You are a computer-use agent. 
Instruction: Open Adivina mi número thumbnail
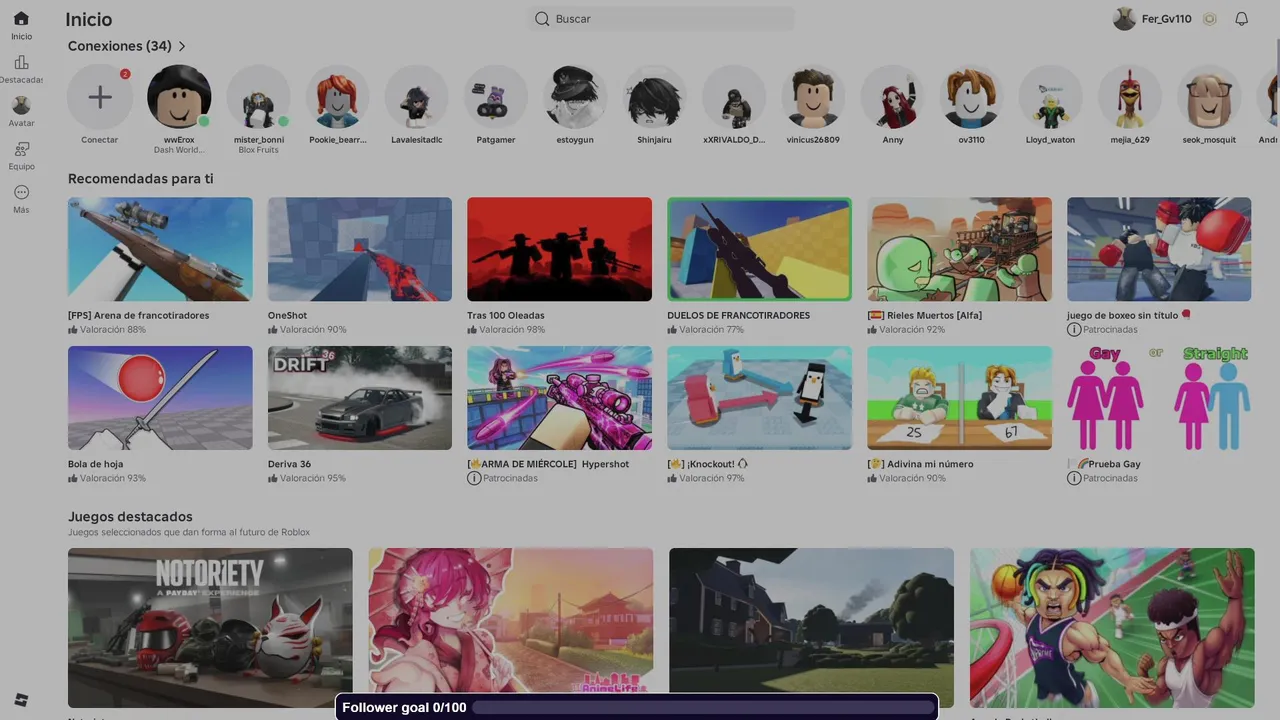tap(960, 398)
